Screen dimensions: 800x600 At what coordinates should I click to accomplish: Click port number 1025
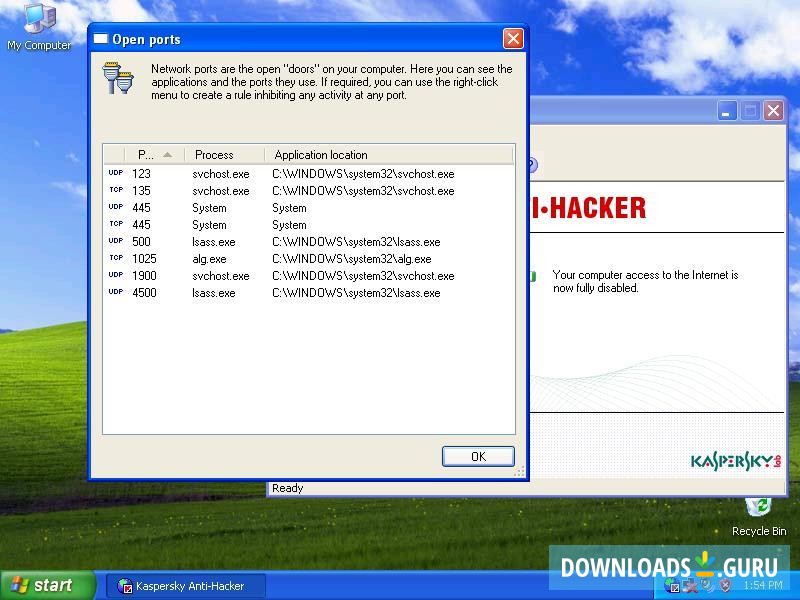(x=144, y=259)
